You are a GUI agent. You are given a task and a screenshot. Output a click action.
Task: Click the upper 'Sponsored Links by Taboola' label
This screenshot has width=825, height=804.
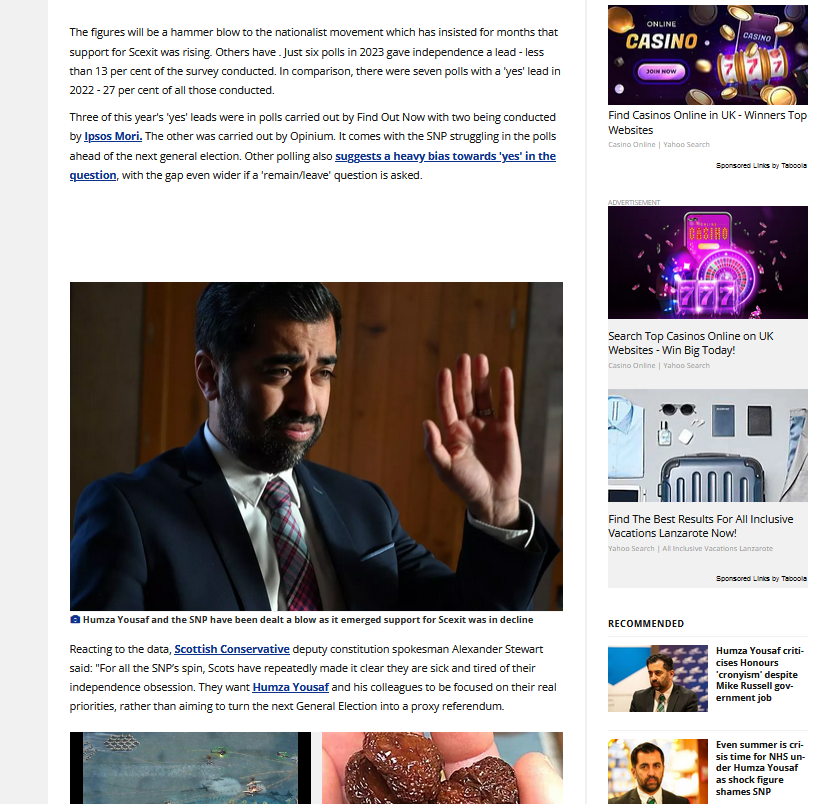pos(761,165)
